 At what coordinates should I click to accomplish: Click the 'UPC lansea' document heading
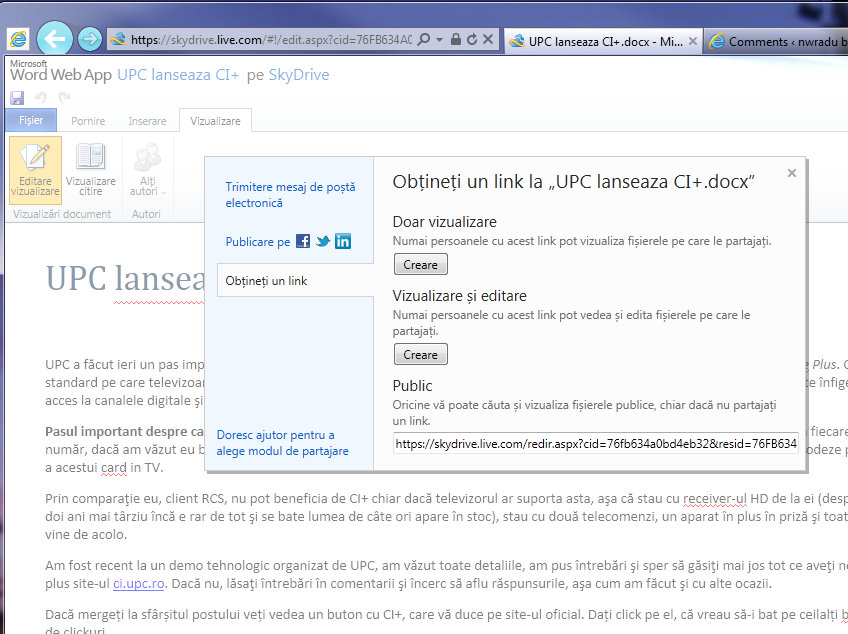click(x=125, y=278)
